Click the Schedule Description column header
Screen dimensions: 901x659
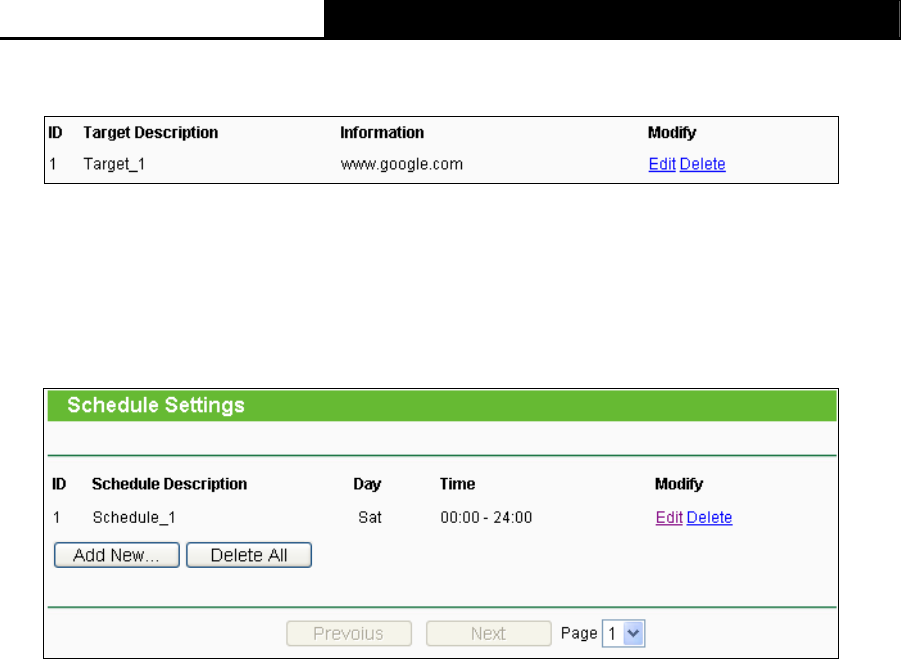[x=169, y=484]
